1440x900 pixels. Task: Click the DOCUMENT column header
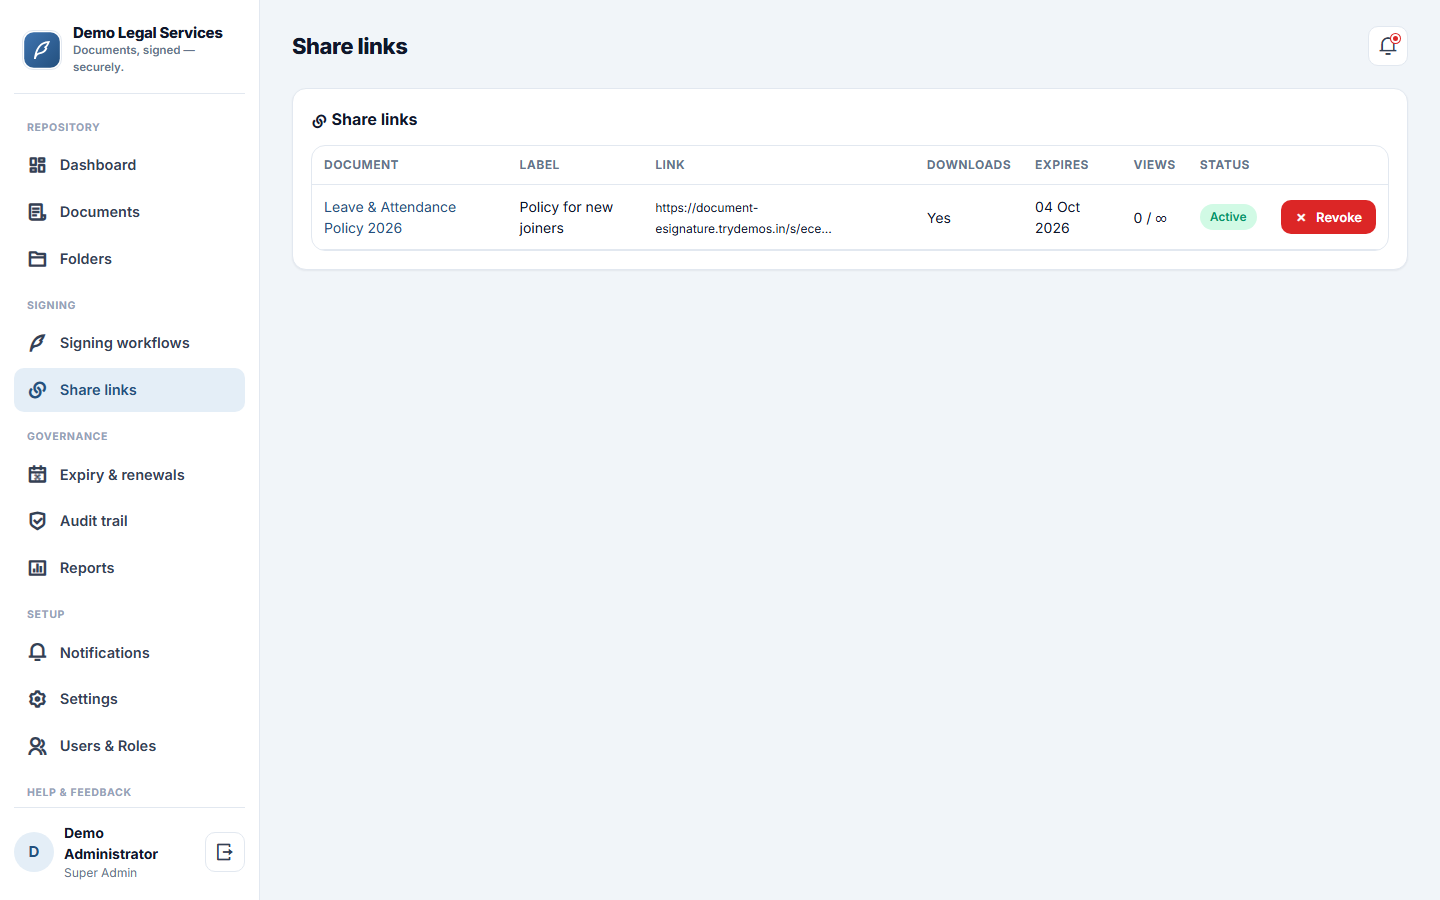point(361,165)
